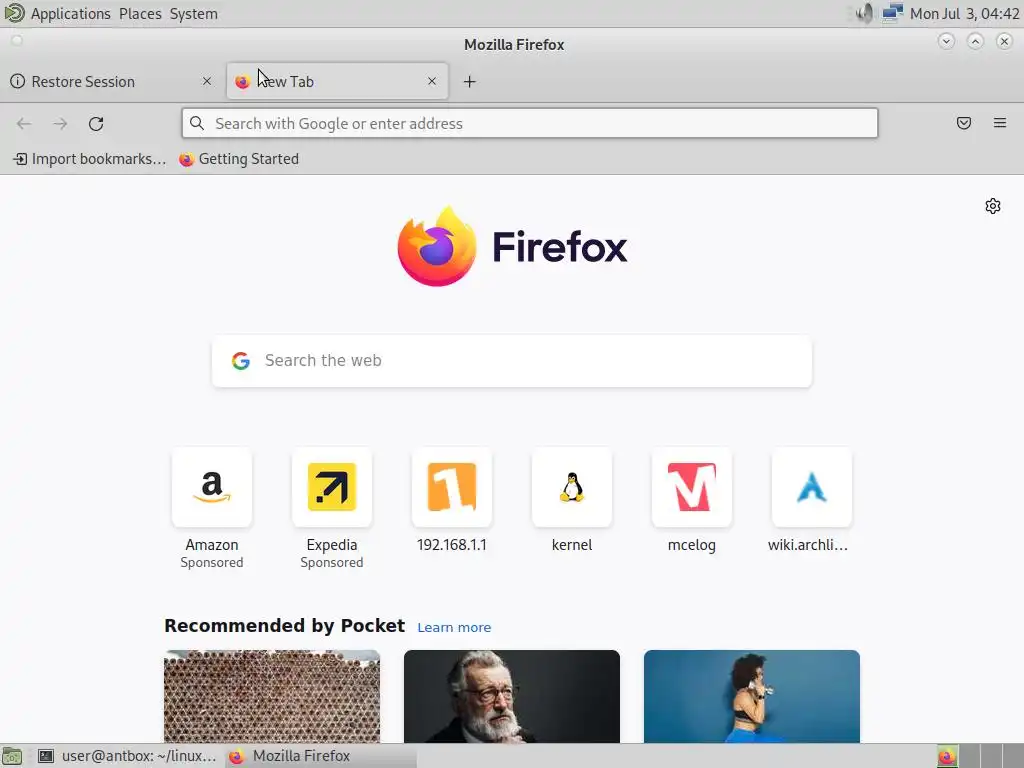The height and width of the screenshot is (768, 1024).
Task: Open the Getting Started bookmark
Action: pos(239,159)
